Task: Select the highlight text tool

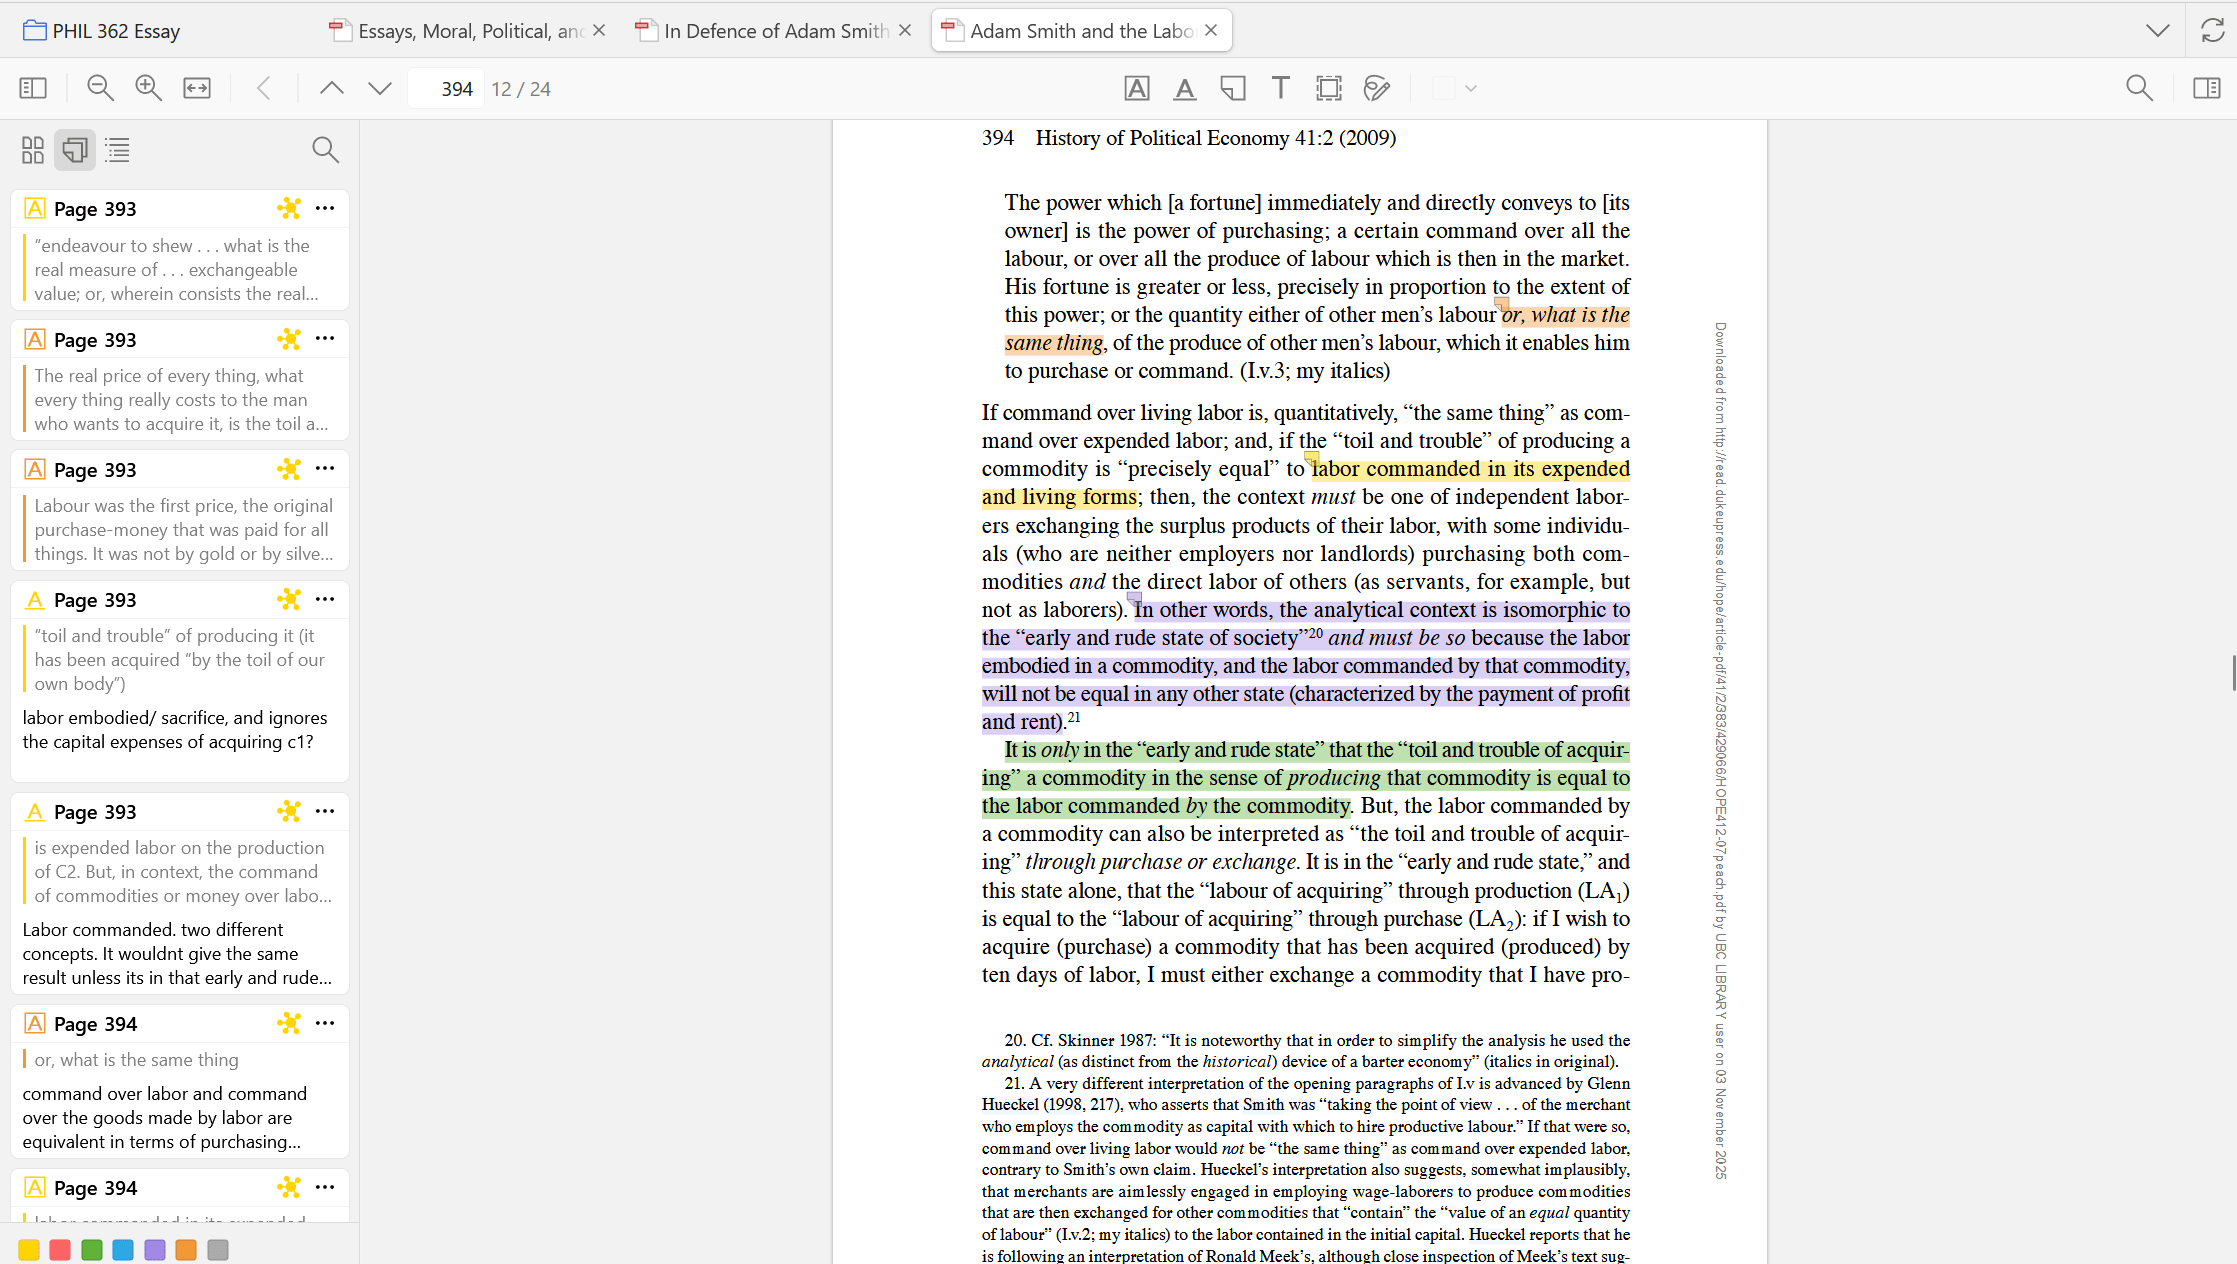Action: coord(1137,88)
